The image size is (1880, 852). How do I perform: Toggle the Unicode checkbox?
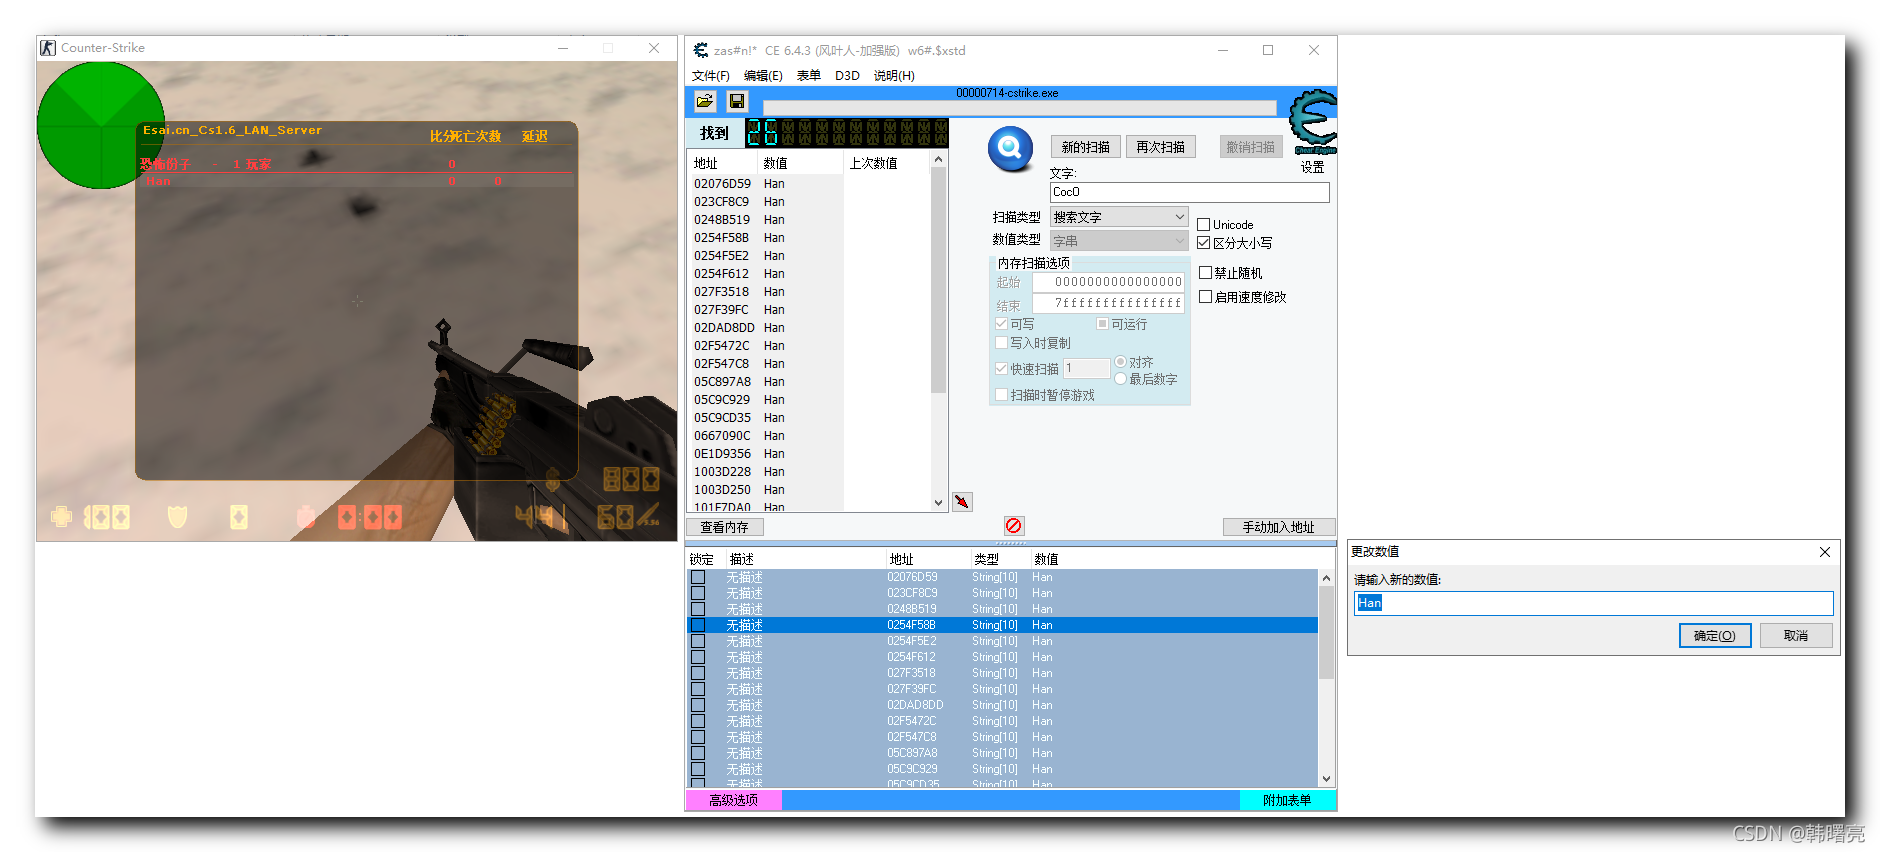pos(1204,225)
